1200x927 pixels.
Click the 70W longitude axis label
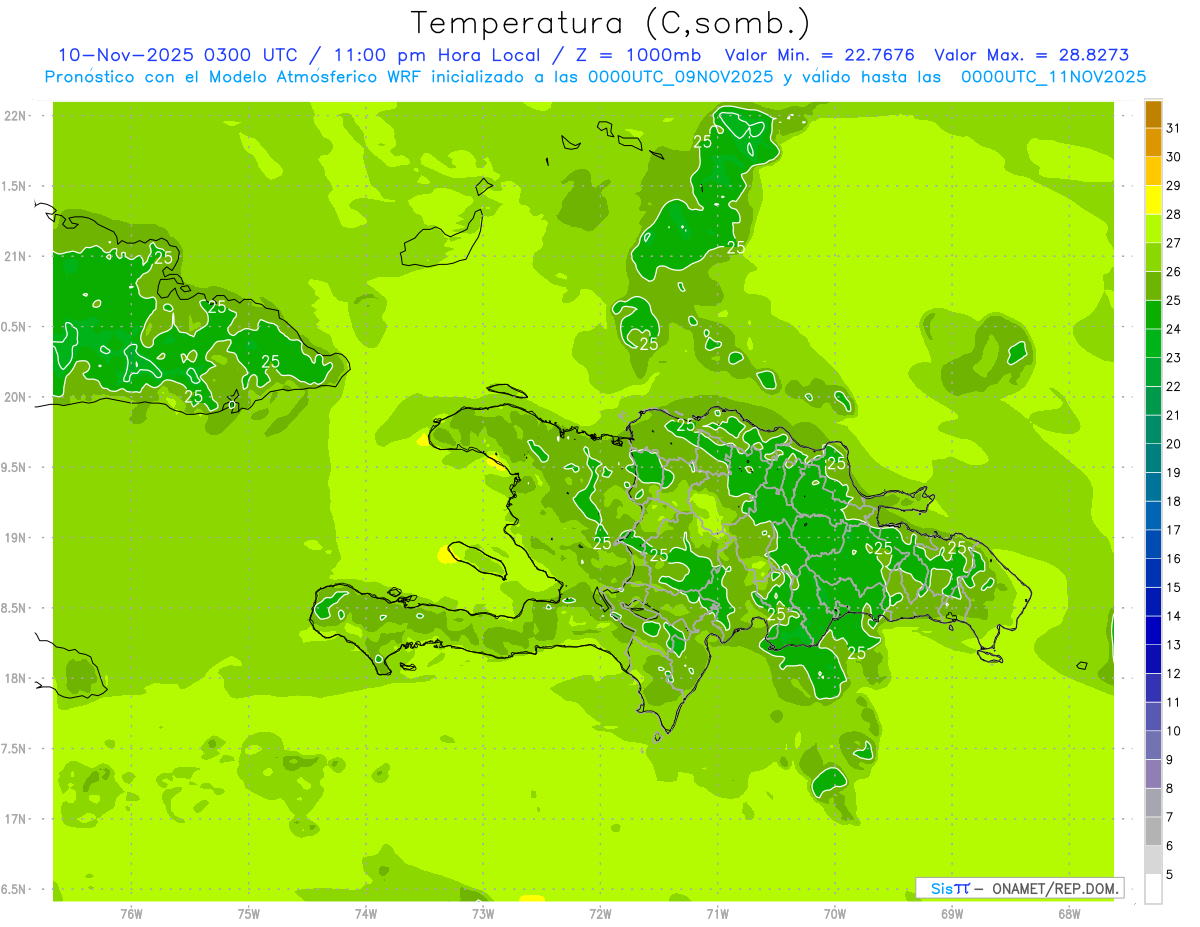[x=835, y=914]
